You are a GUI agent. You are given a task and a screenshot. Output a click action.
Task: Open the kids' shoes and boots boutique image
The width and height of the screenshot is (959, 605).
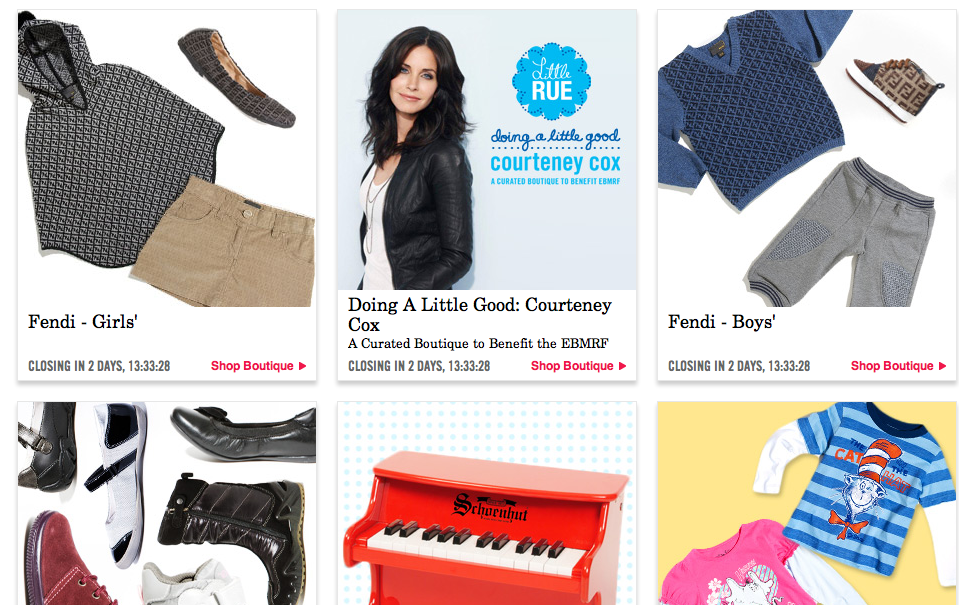(167, 503)
